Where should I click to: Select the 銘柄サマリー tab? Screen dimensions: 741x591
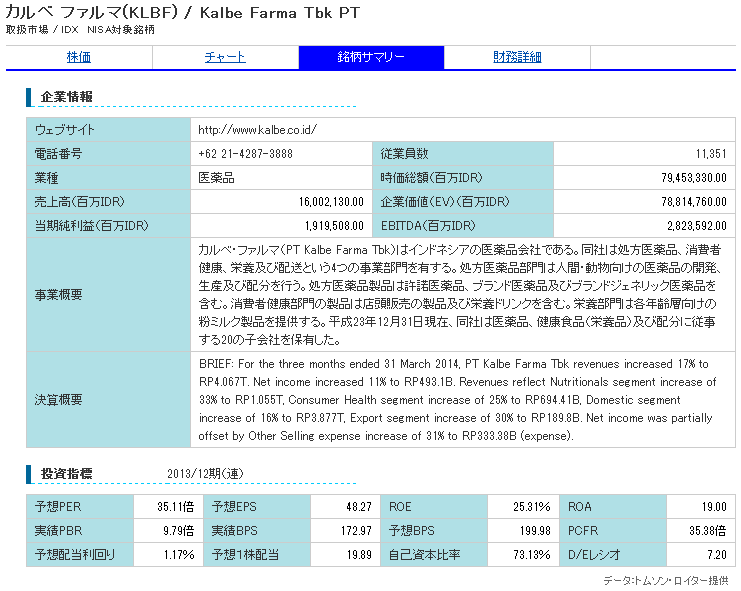click(x=371, y=57)
